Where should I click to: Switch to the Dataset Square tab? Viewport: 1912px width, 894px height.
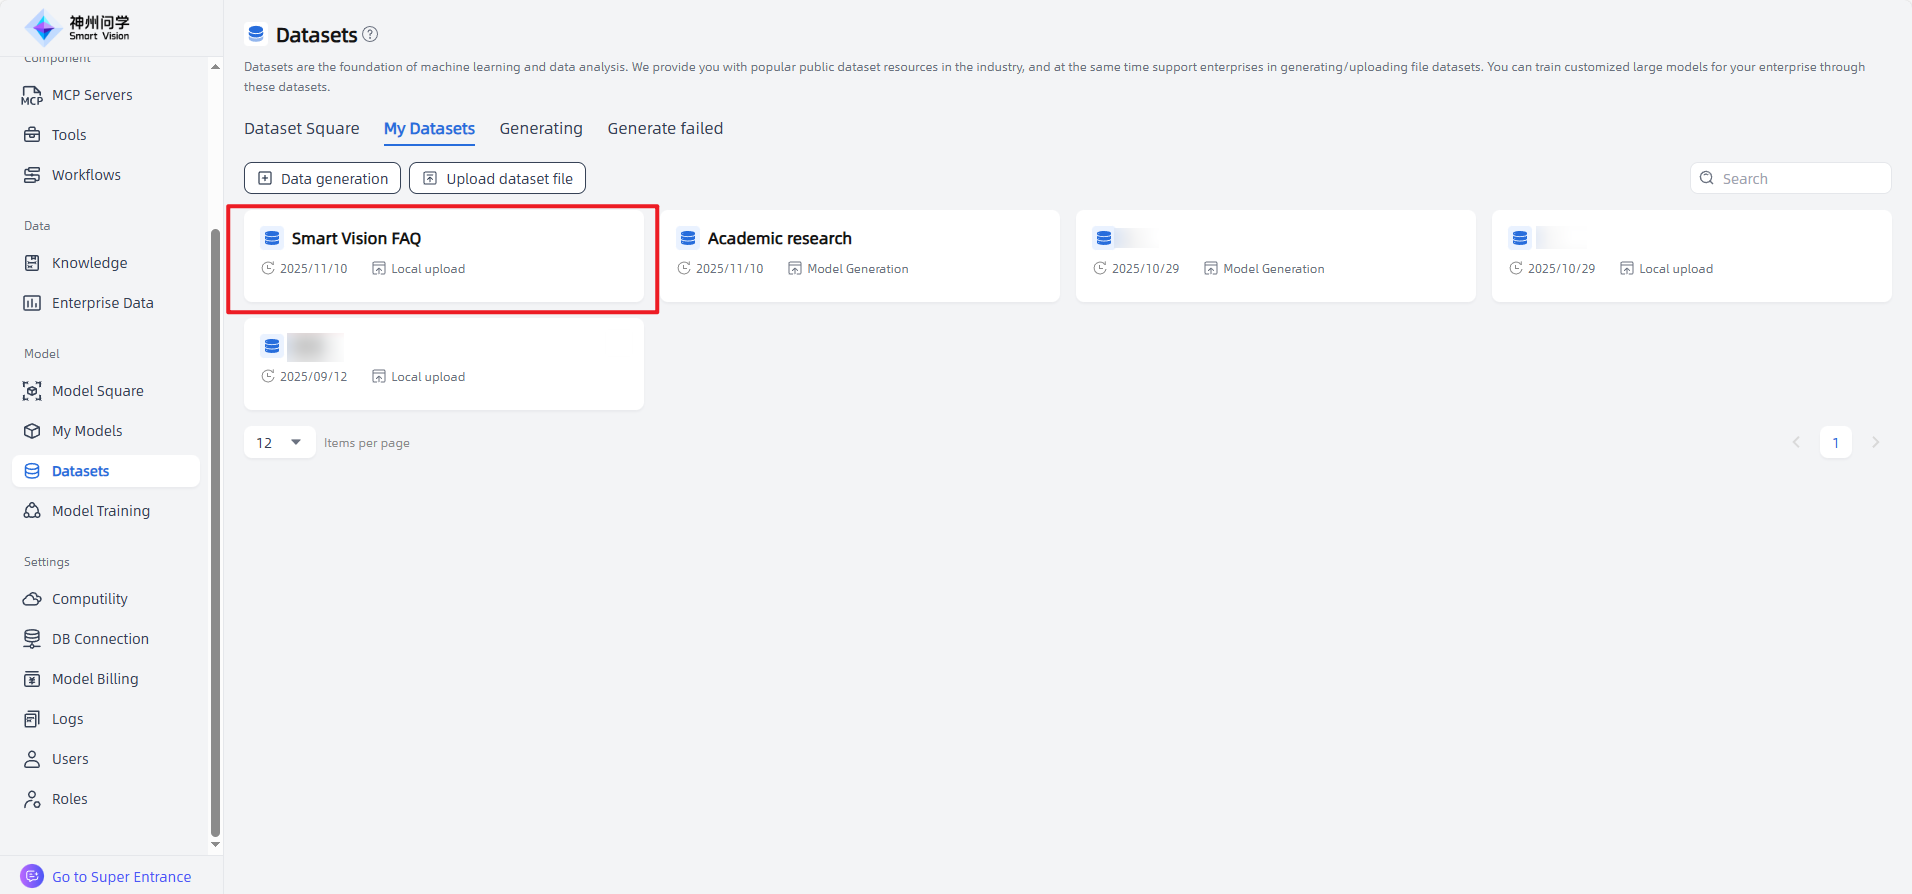(x=301, y=129)
